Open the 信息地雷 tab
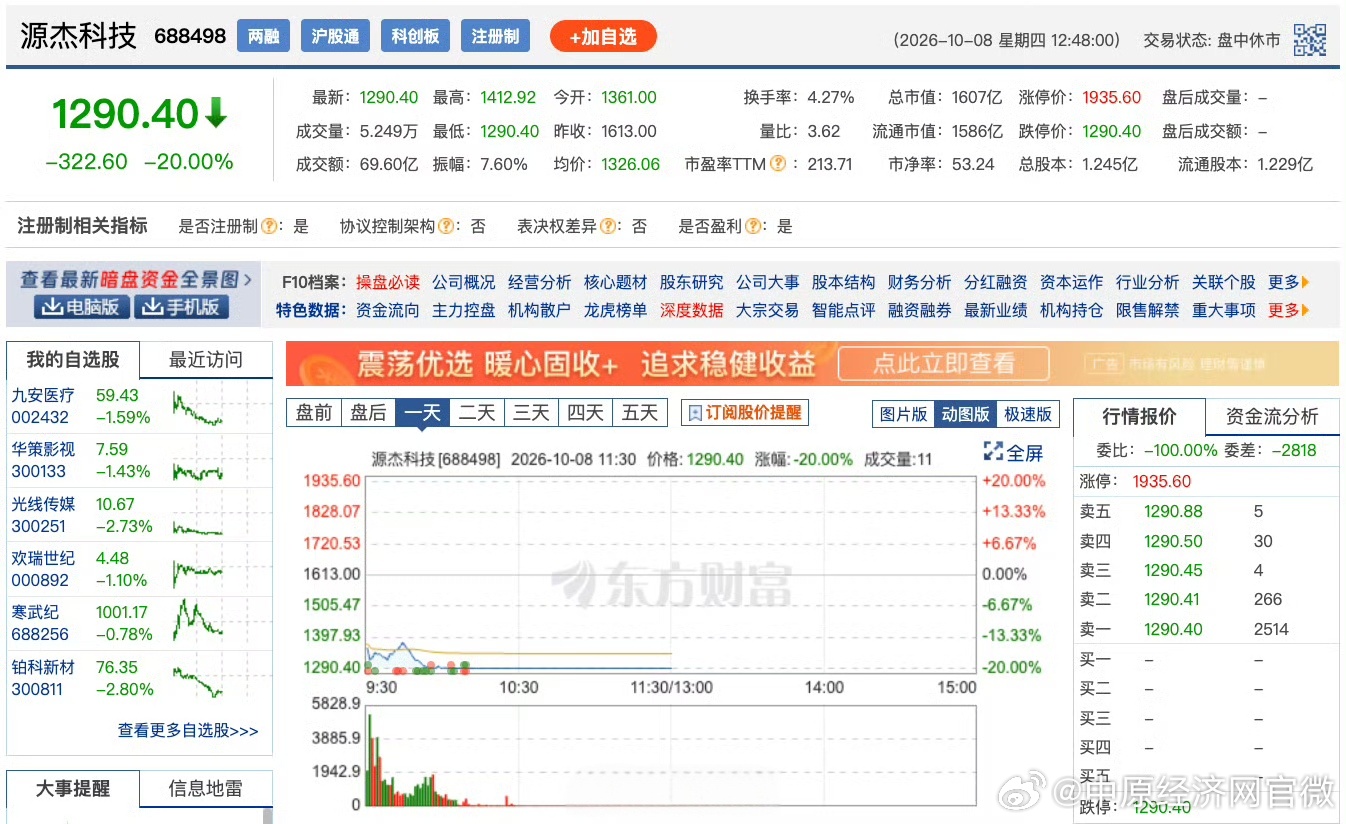The width and height of the screenshot is (1346, 824). point(206,788)
